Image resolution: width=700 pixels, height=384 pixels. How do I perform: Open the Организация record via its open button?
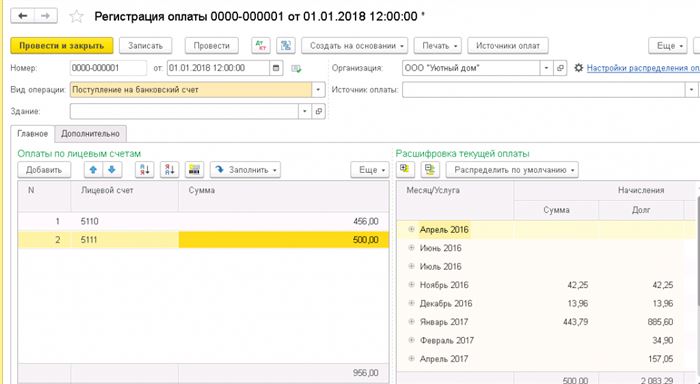tap(560, 68)
